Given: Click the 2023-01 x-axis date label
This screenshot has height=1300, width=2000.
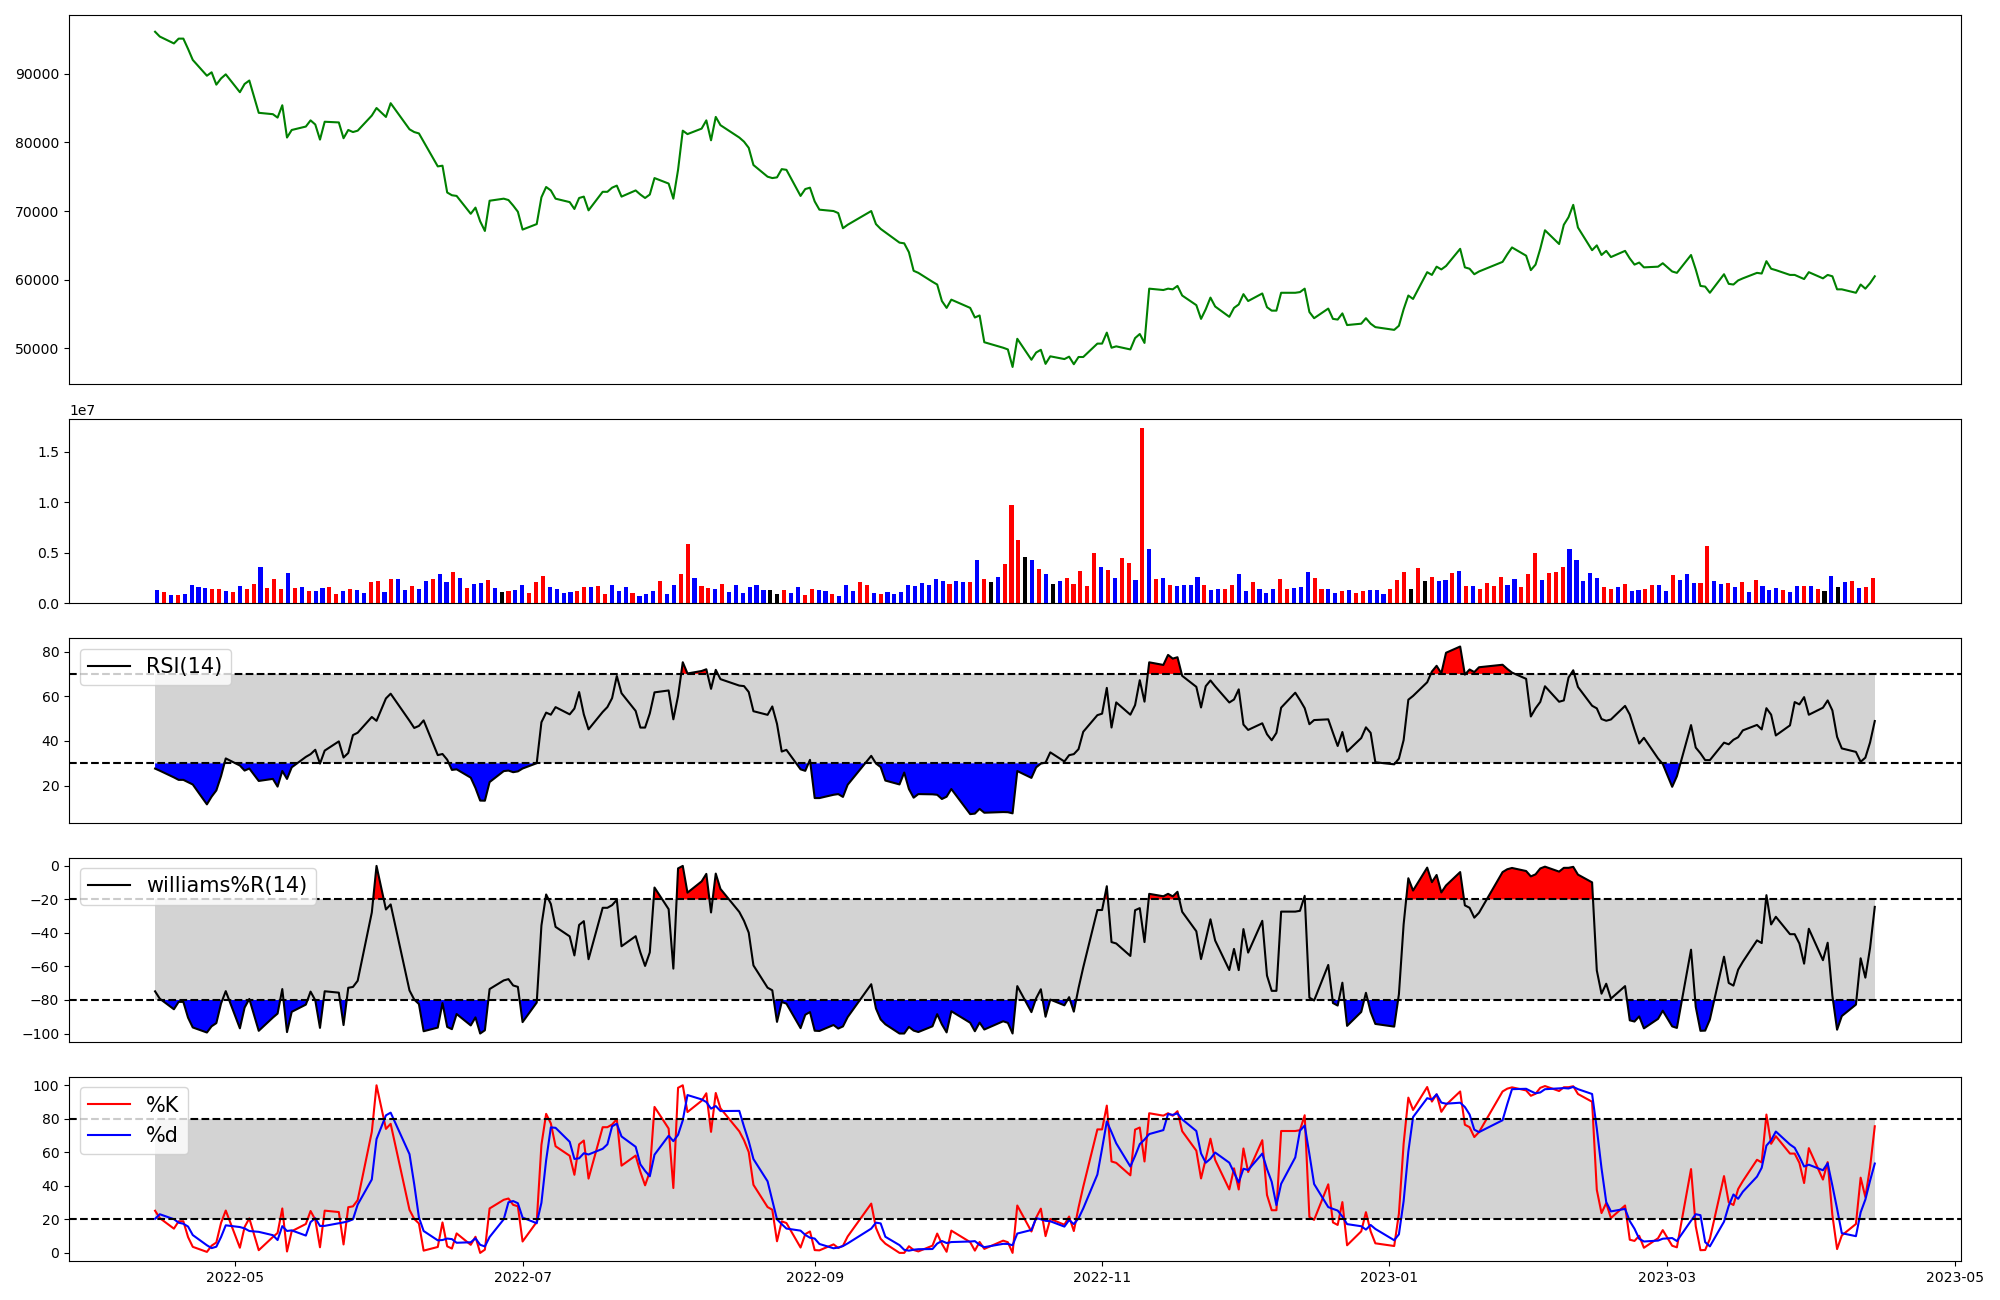Looking at the screenshot, I should 1389,1277.
